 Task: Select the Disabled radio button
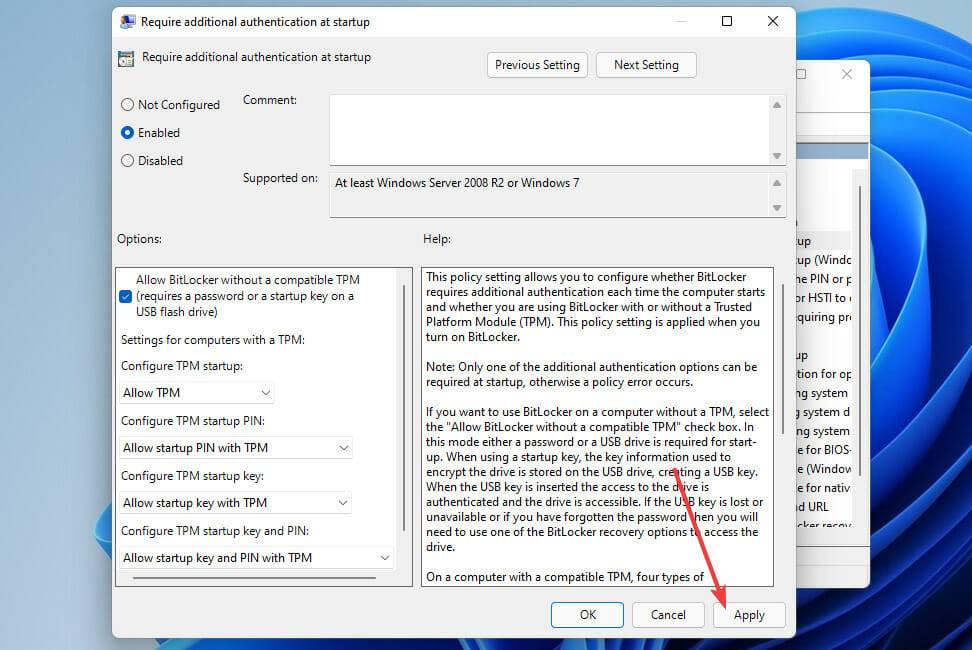[x=128, y=160]
